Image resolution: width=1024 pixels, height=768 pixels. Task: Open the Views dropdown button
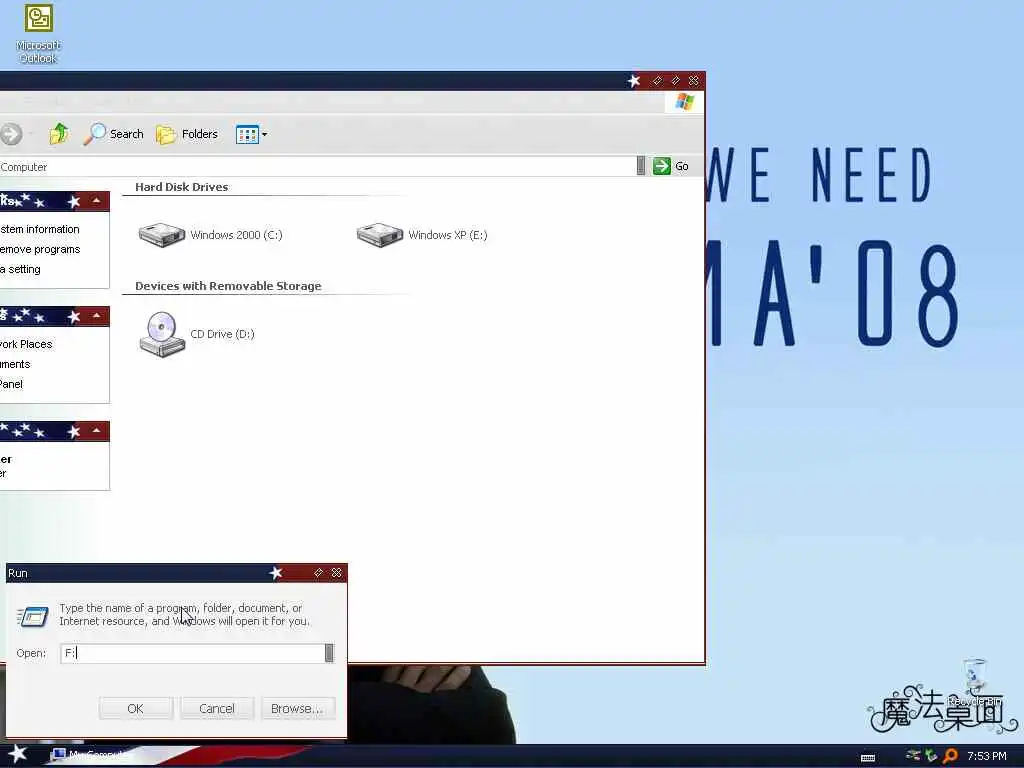pos(251,135)
